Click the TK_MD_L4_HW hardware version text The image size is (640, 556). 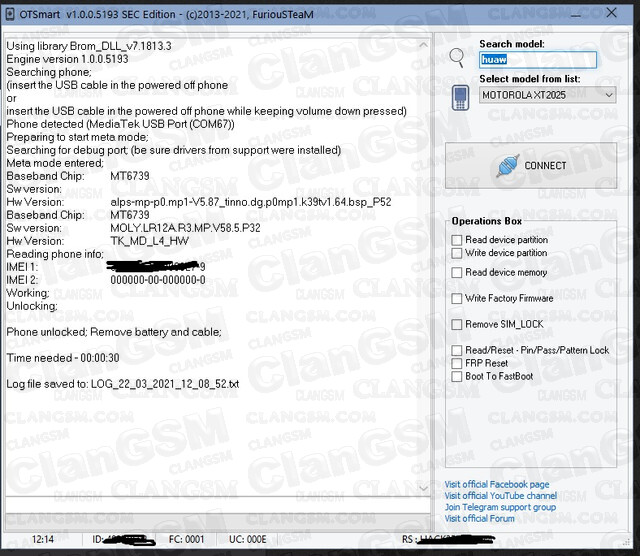[x=149, y=241]
